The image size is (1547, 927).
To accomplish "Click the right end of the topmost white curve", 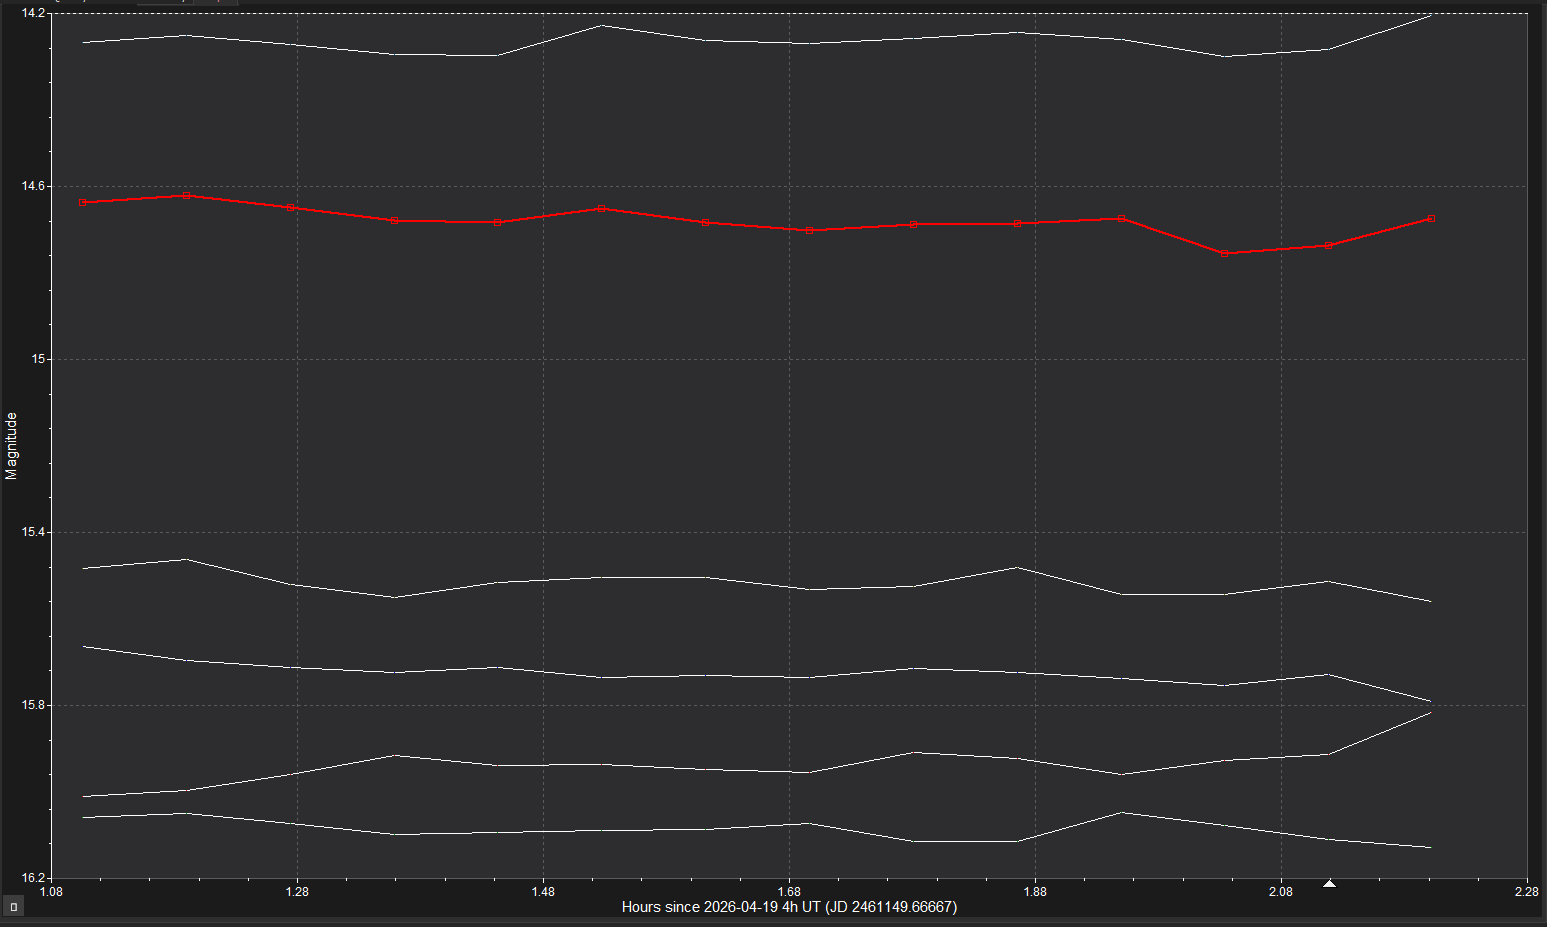I will pos(1431,15).
